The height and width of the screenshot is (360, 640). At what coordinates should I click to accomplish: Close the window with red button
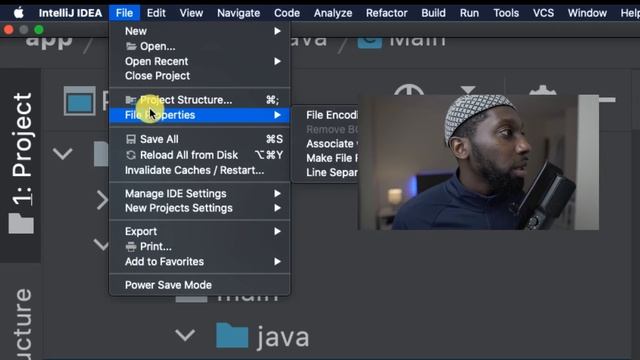point(9,29)
